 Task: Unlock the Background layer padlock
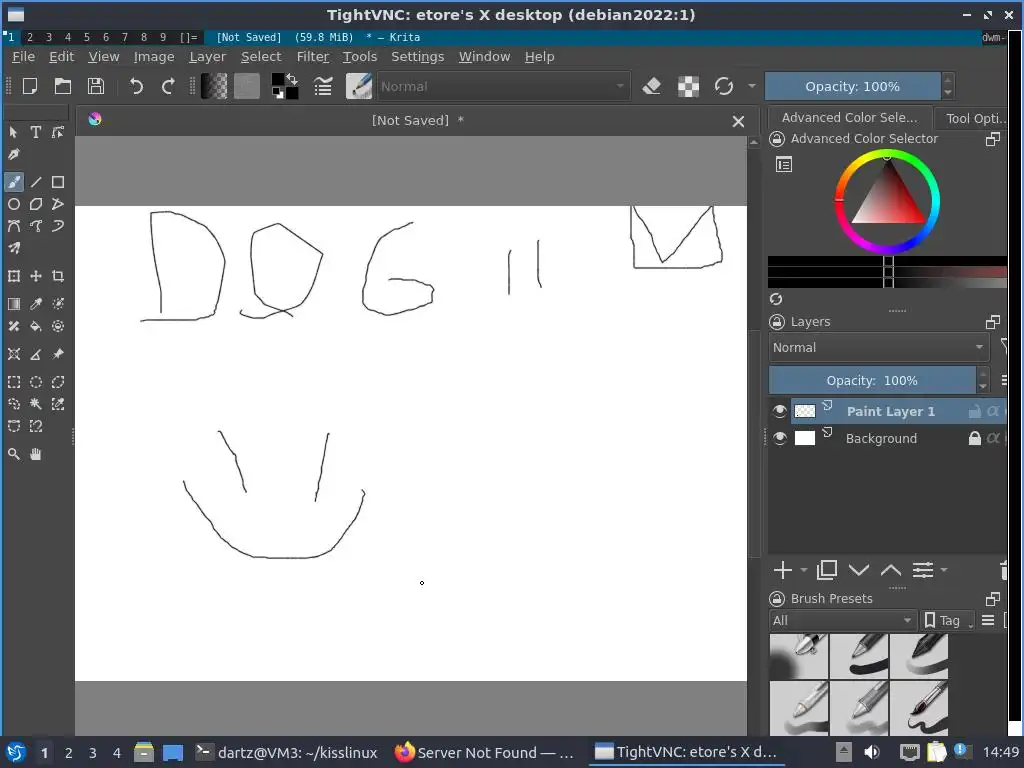tap(974, 438)
